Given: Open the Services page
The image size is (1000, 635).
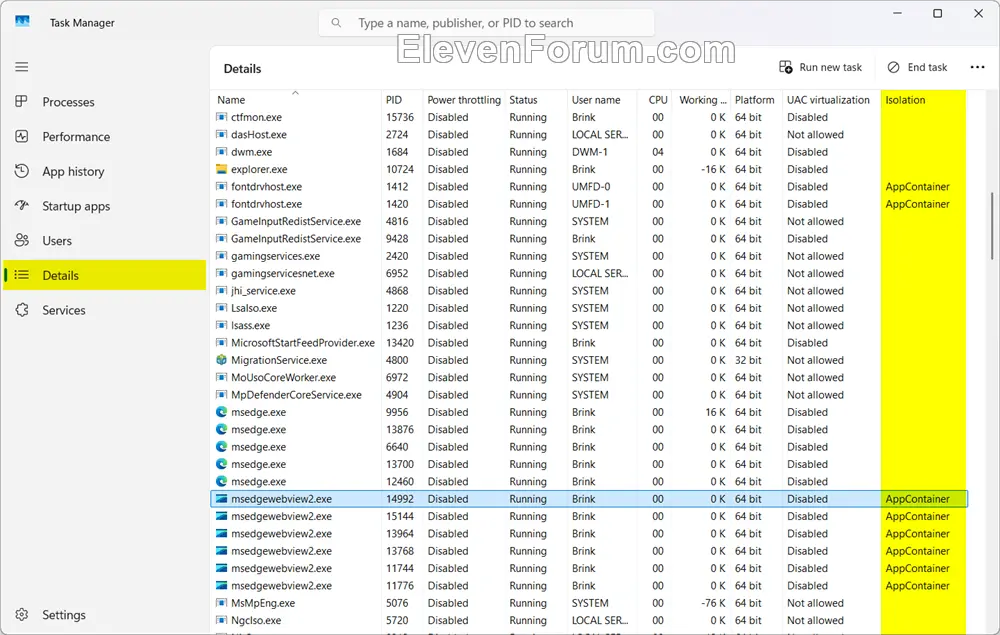Looking at the screenshot, I should [x=104, y=310].
